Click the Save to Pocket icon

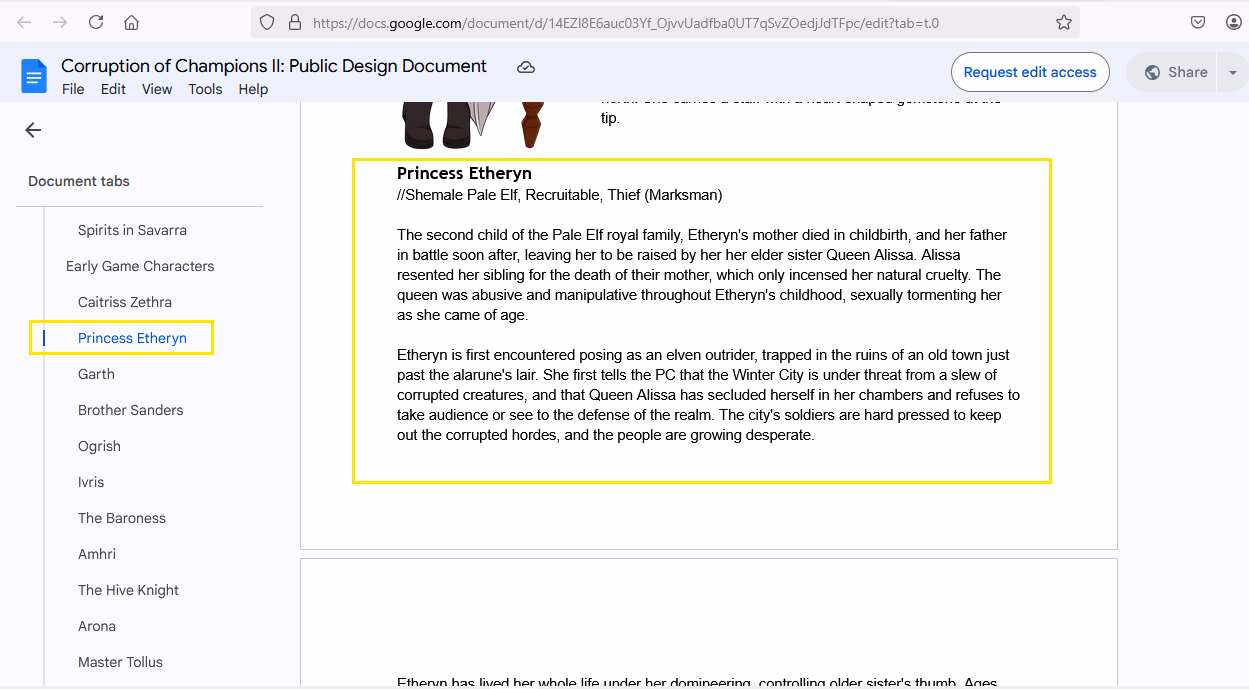[x=1198, y=22]
